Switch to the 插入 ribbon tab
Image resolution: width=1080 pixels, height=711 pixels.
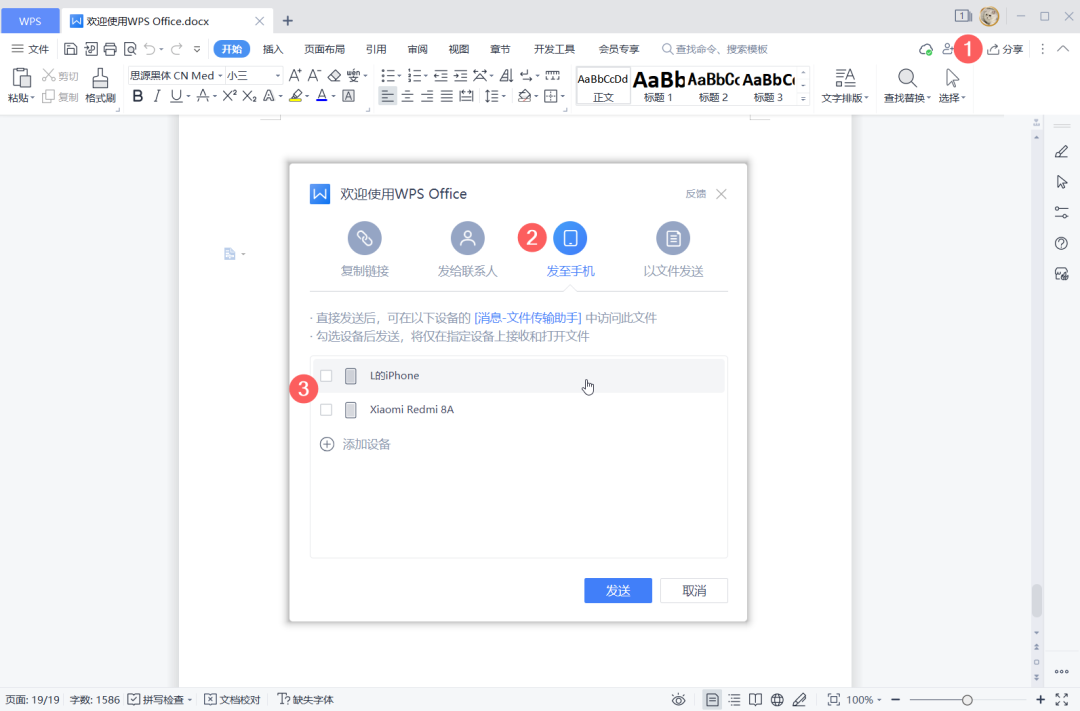pos(273,49)
